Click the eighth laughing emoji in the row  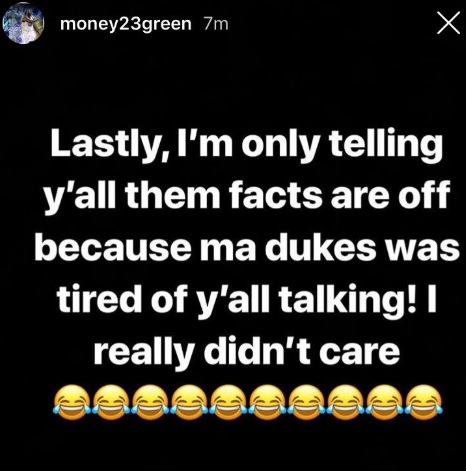[x=346, y=402]
